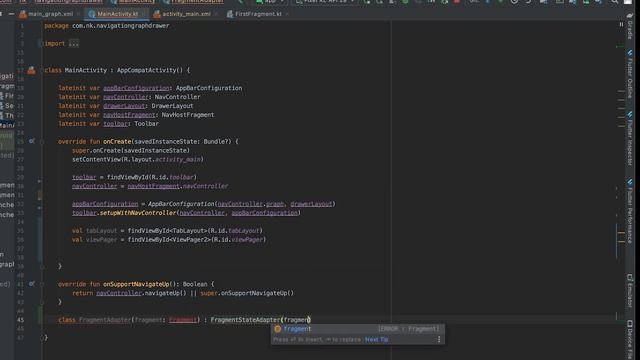
Task: Click the onCreate override gutter icon
Action: (31, 141)
